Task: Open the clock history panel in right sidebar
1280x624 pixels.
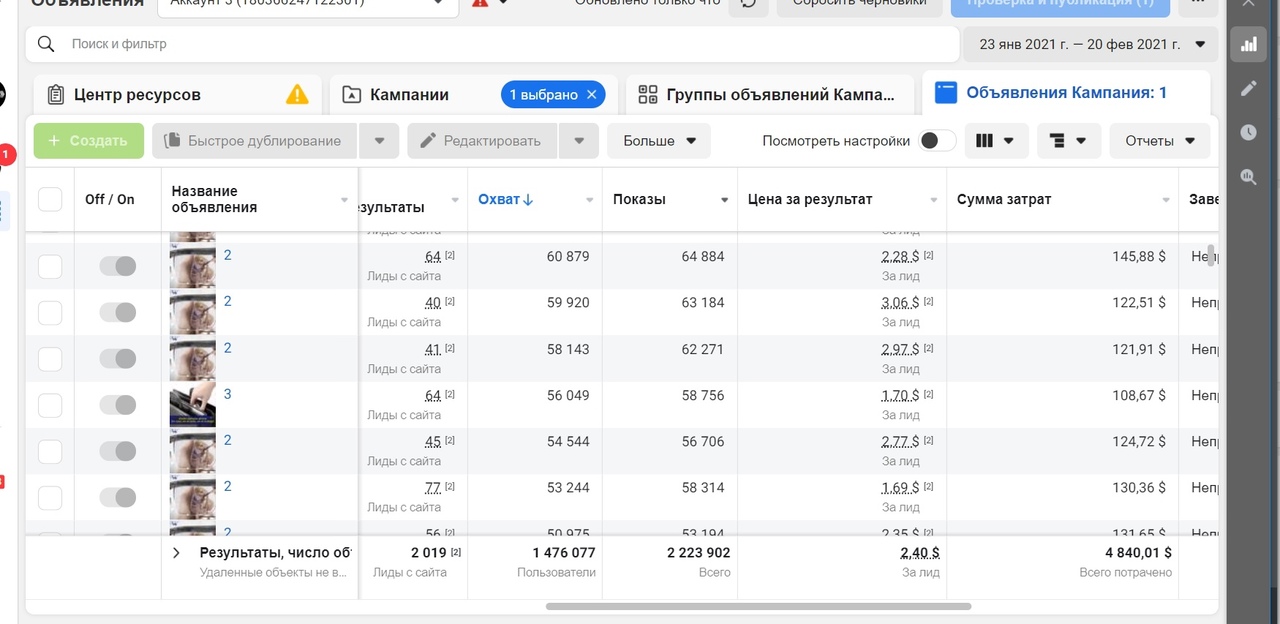Action: [1248, 132]
